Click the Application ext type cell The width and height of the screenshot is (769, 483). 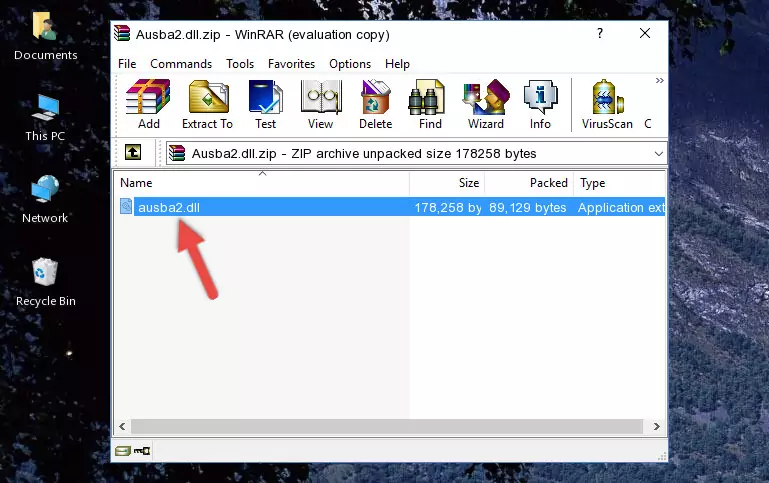click(621, 207)
